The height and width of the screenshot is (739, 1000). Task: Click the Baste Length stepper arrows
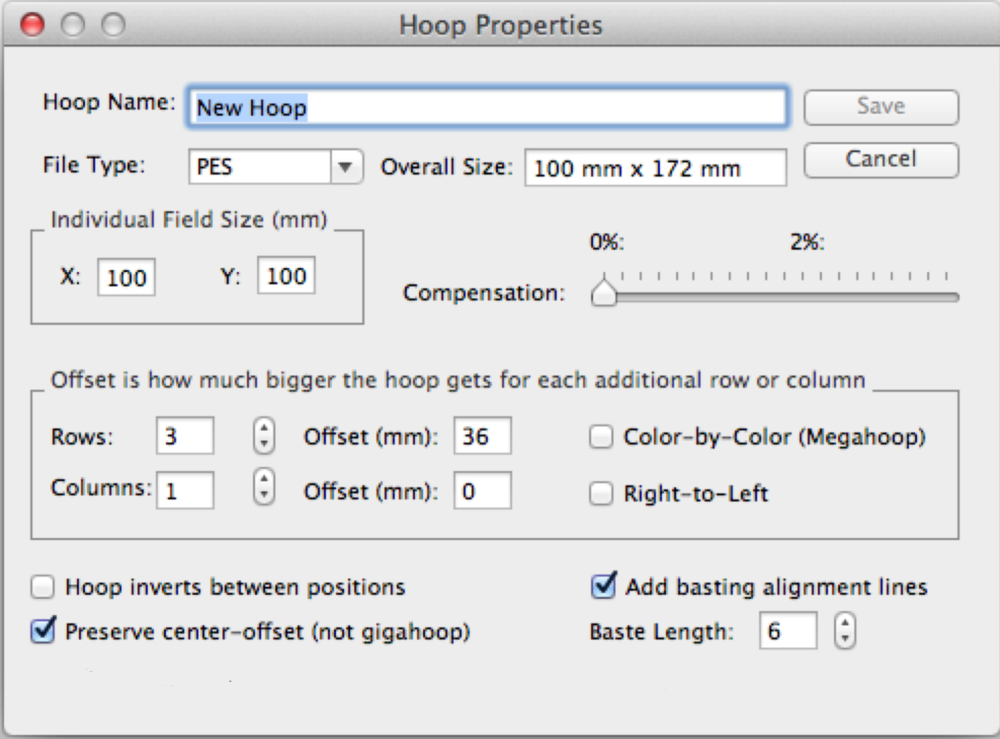(845, 632)
